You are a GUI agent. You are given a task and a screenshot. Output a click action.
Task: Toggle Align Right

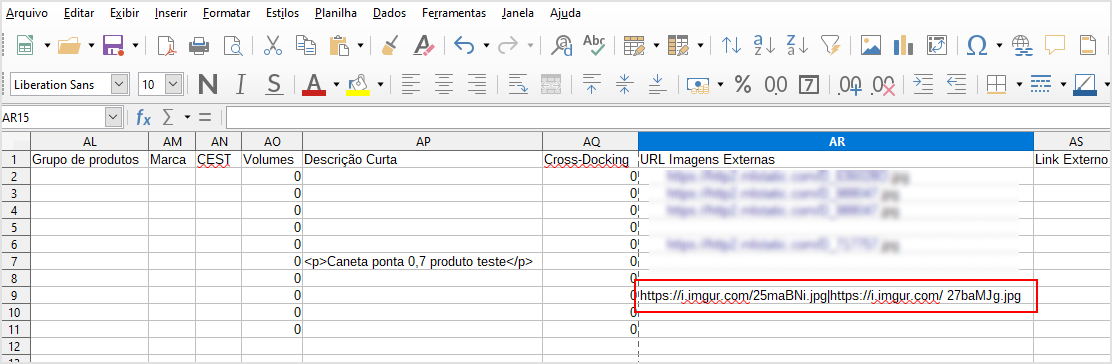click(x=477, y=85)
